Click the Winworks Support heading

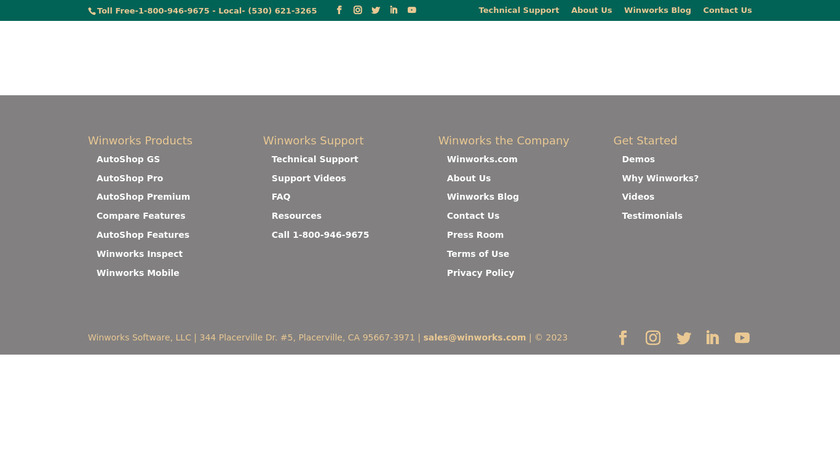click(x=313, y=140)
